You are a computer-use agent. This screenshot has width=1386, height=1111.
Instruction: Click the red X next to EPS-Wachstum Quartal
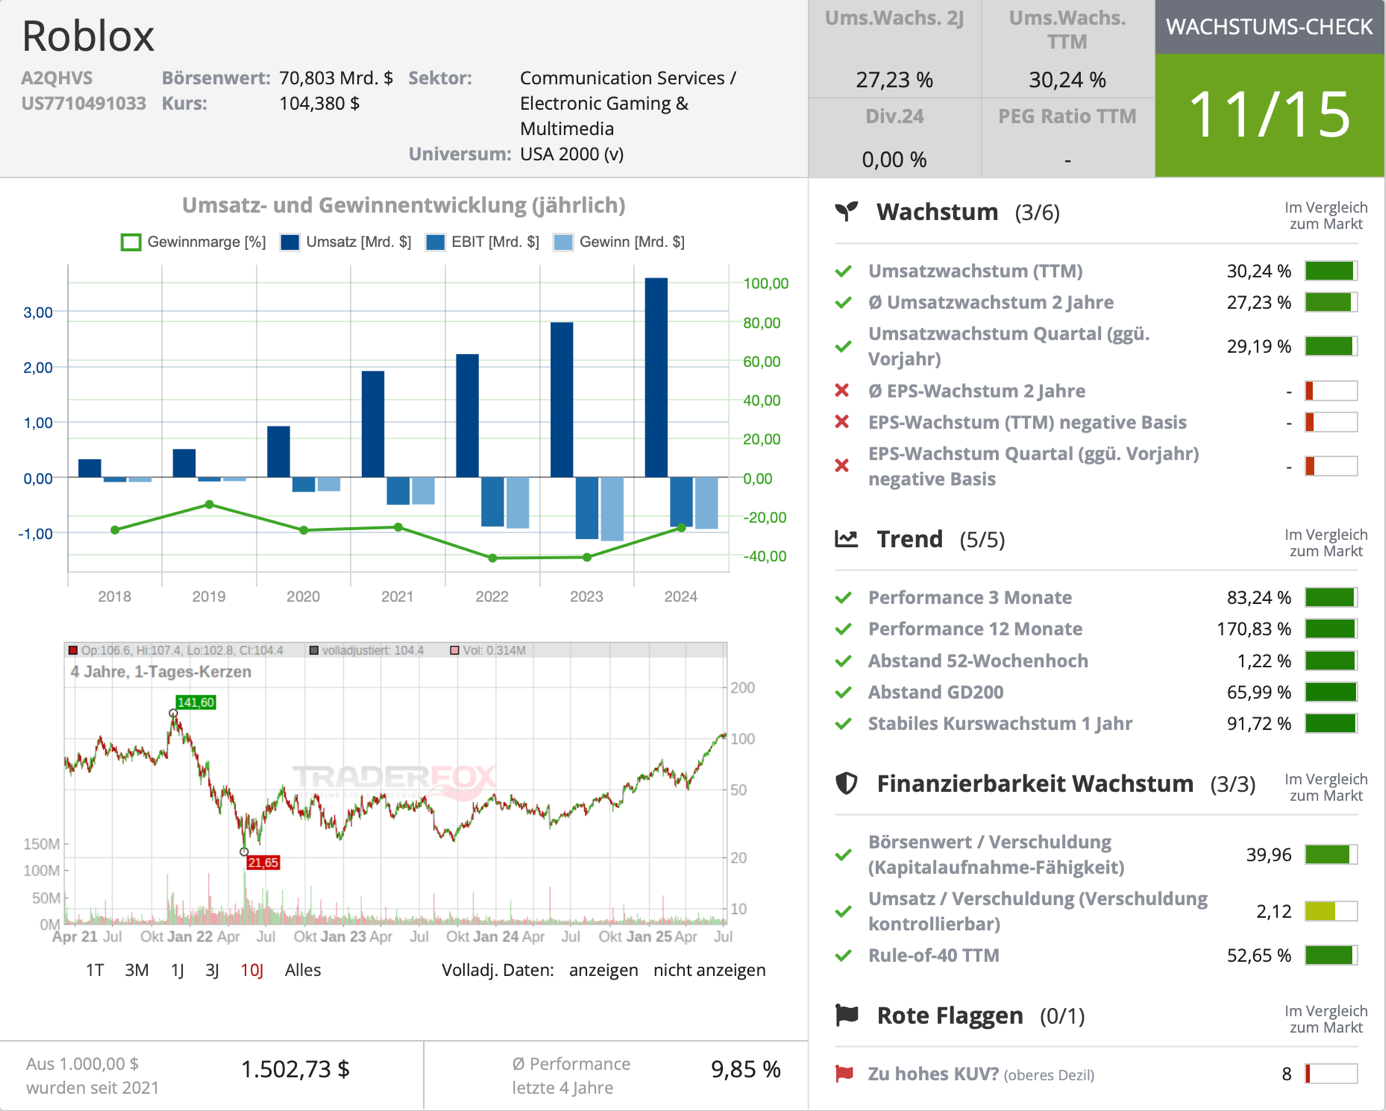842,466
